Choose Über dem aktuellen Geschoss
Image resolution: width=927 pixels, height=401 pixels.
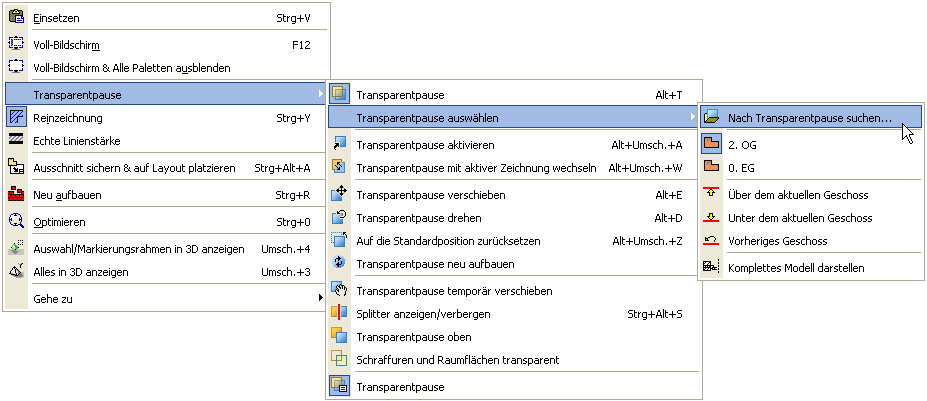[x=800, y=194]
